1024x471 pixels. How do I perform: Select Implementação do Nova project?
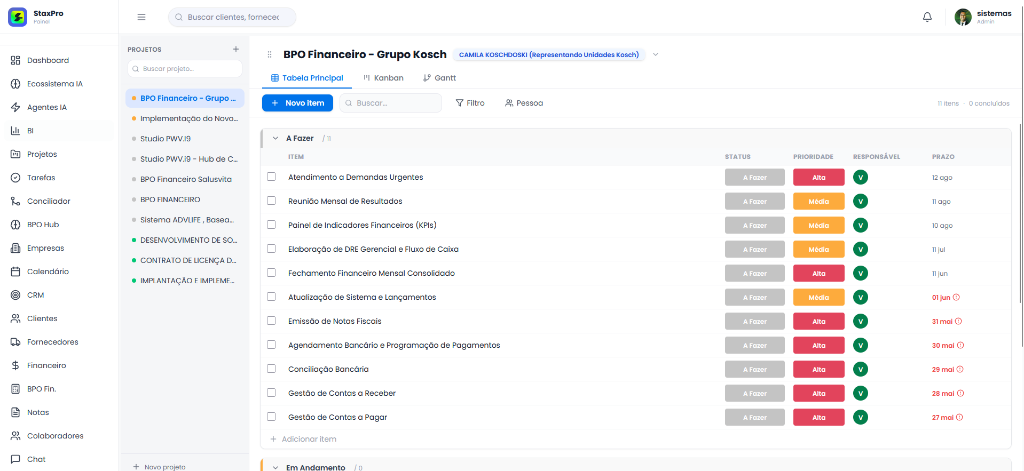click(185, 118)
